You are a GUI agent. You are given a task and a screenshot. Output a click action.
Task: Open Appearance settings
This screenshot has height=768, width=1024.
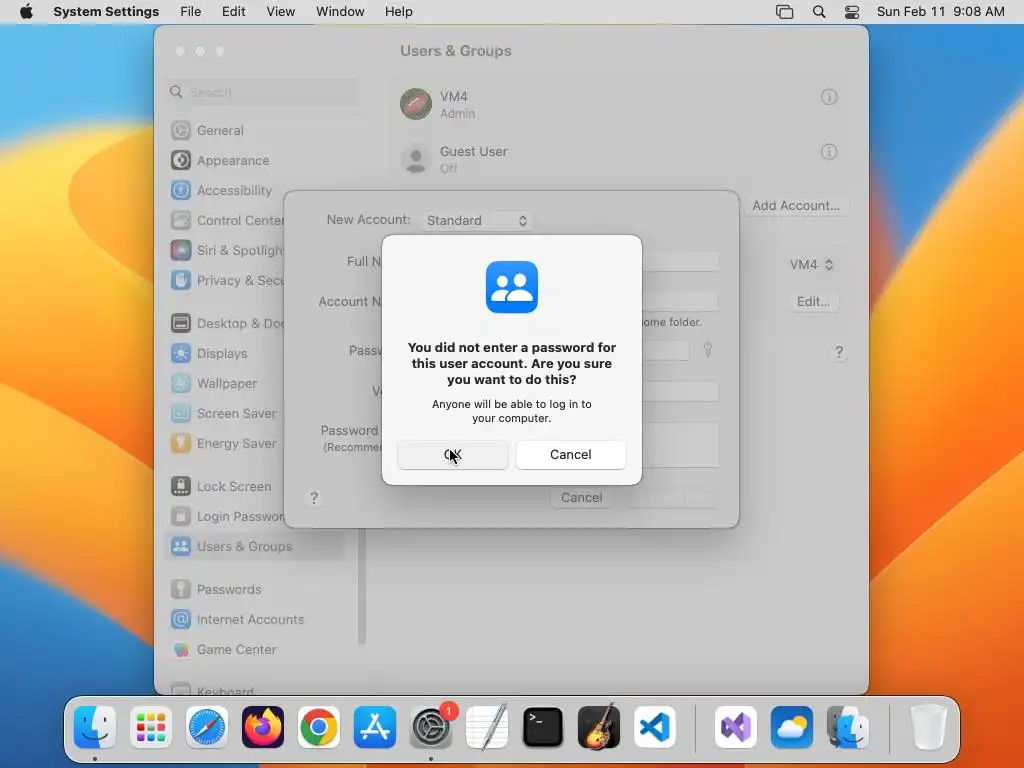(x=255, y=161)
